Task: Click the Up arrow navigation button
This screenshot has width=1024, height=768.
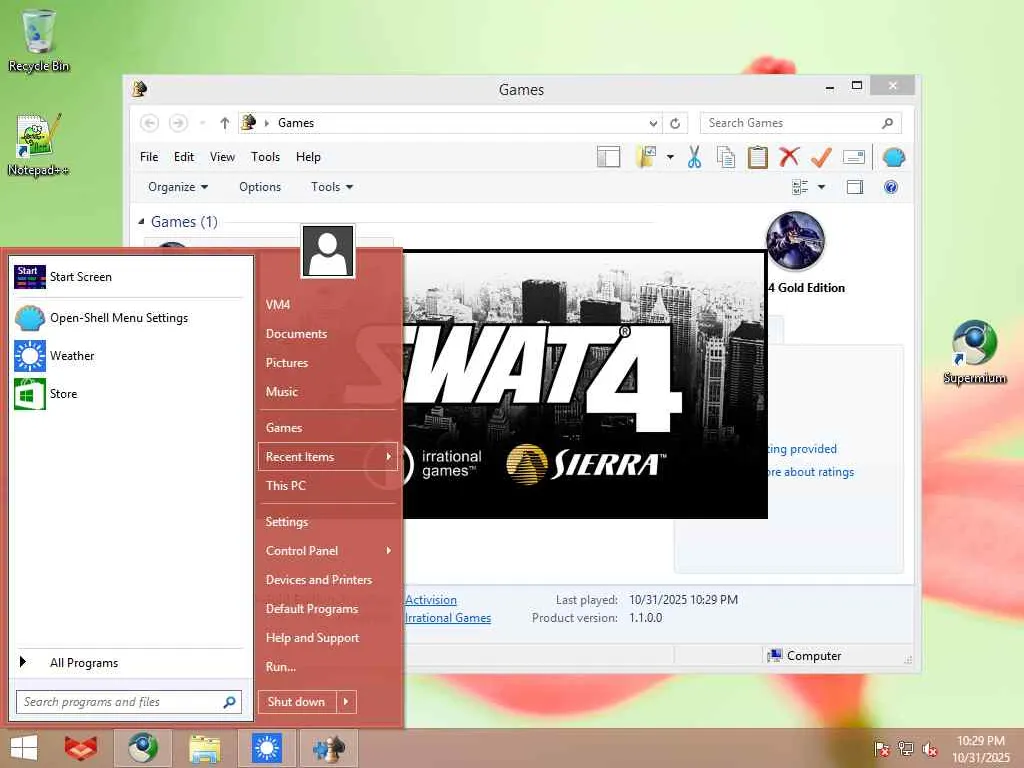Action: point(225,123)
